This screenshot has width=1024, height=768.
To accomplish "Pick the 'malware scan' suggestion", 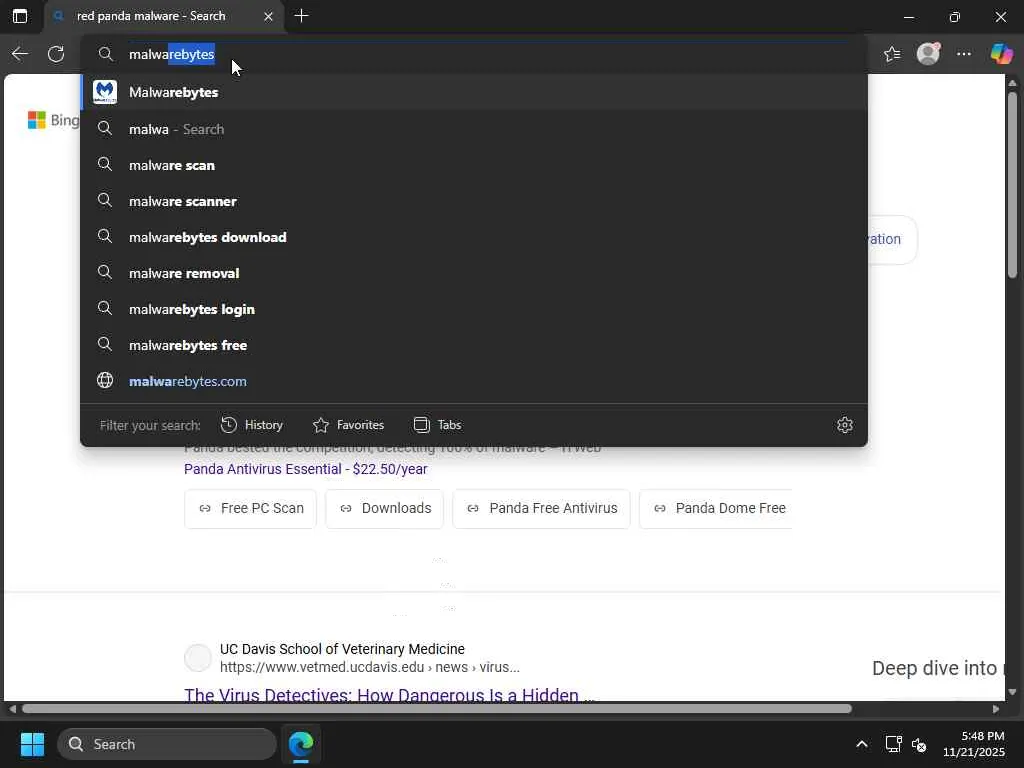I will pos(474,165).
